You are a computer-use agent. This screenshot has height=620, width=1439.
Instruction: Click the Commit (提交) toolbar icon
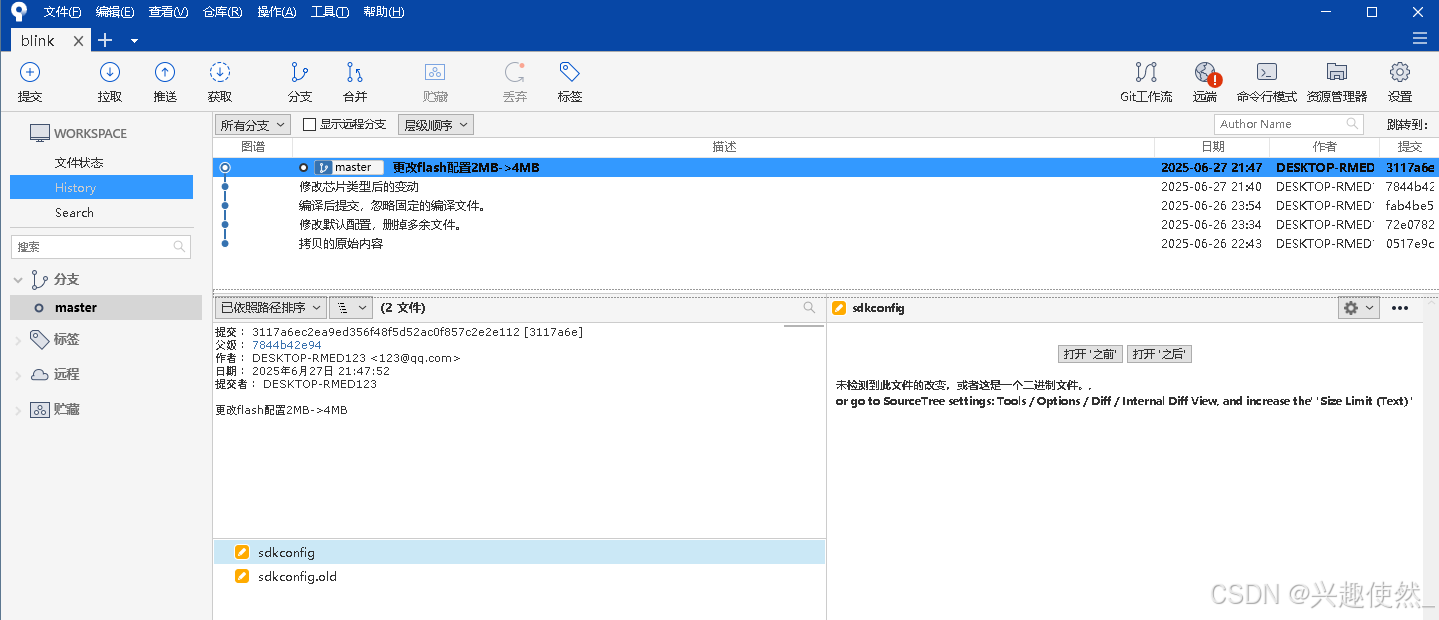click(x=30, y=72)
